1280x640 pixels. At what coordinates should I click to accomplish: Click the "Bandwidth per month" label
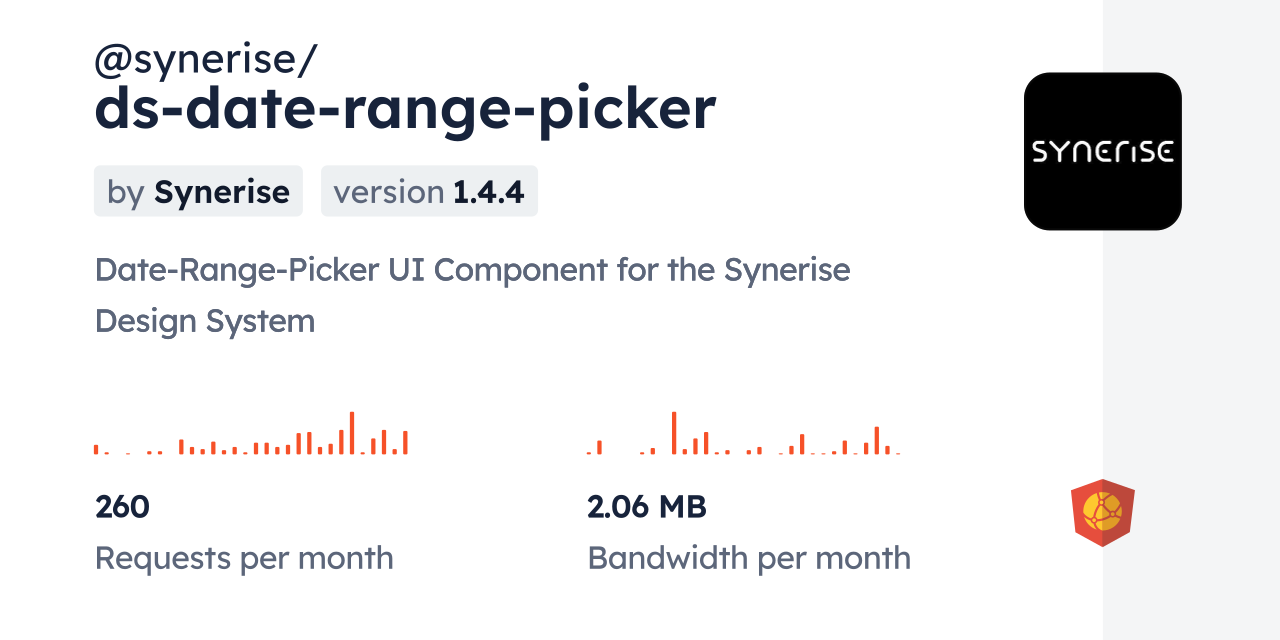[x=749, y=558]
